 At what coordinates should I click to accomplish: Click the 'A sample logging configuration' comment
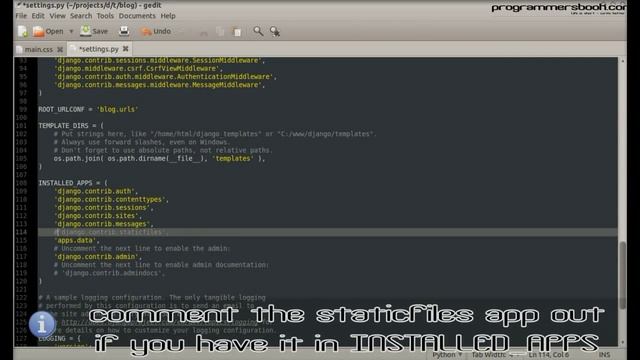pyautogui.click(x=152, y=297)
